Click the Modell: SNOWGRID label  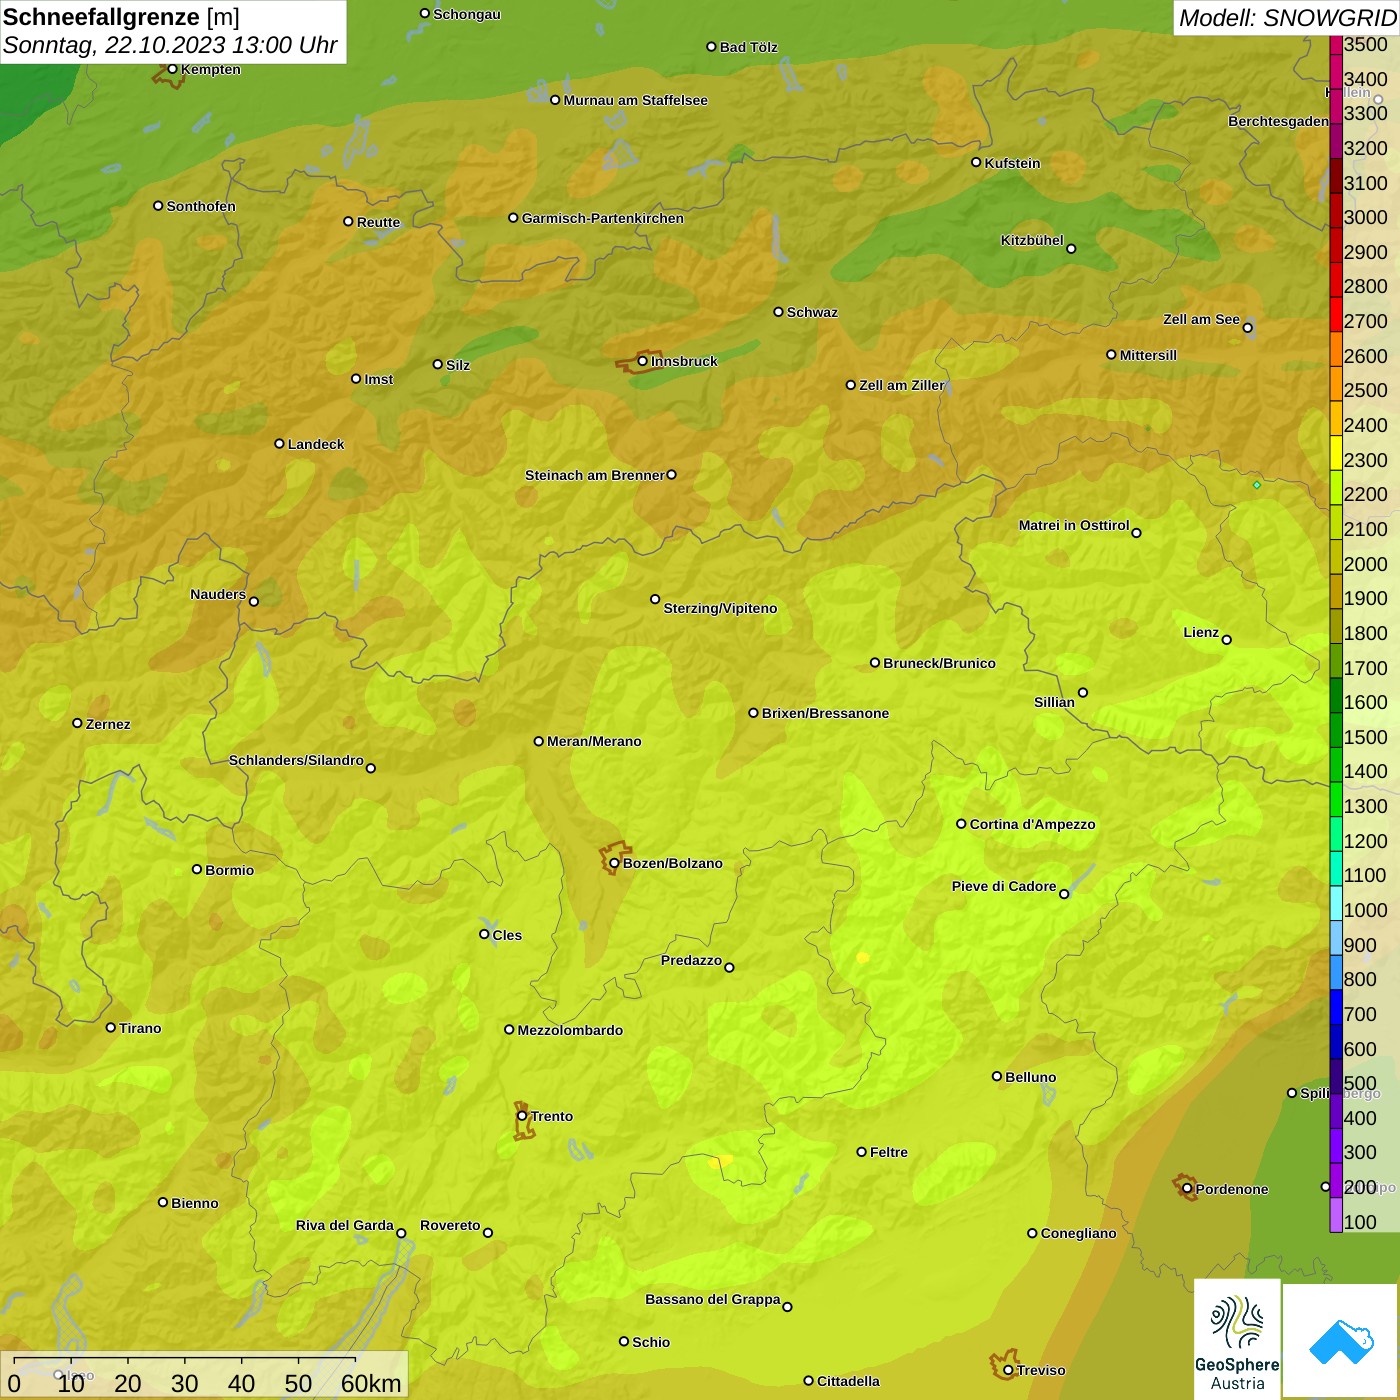click(x=1287, y=18)
